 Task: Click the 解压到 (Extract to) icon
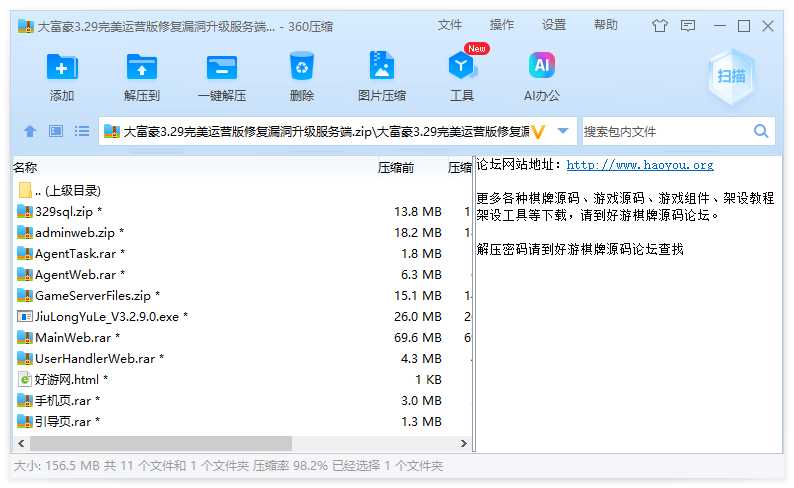point(142,67)
